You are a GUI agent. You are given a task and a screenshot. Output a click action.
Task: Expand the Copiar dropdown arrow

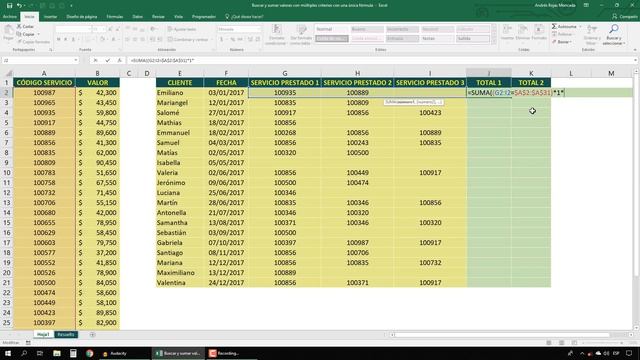(x=39, y=34)
